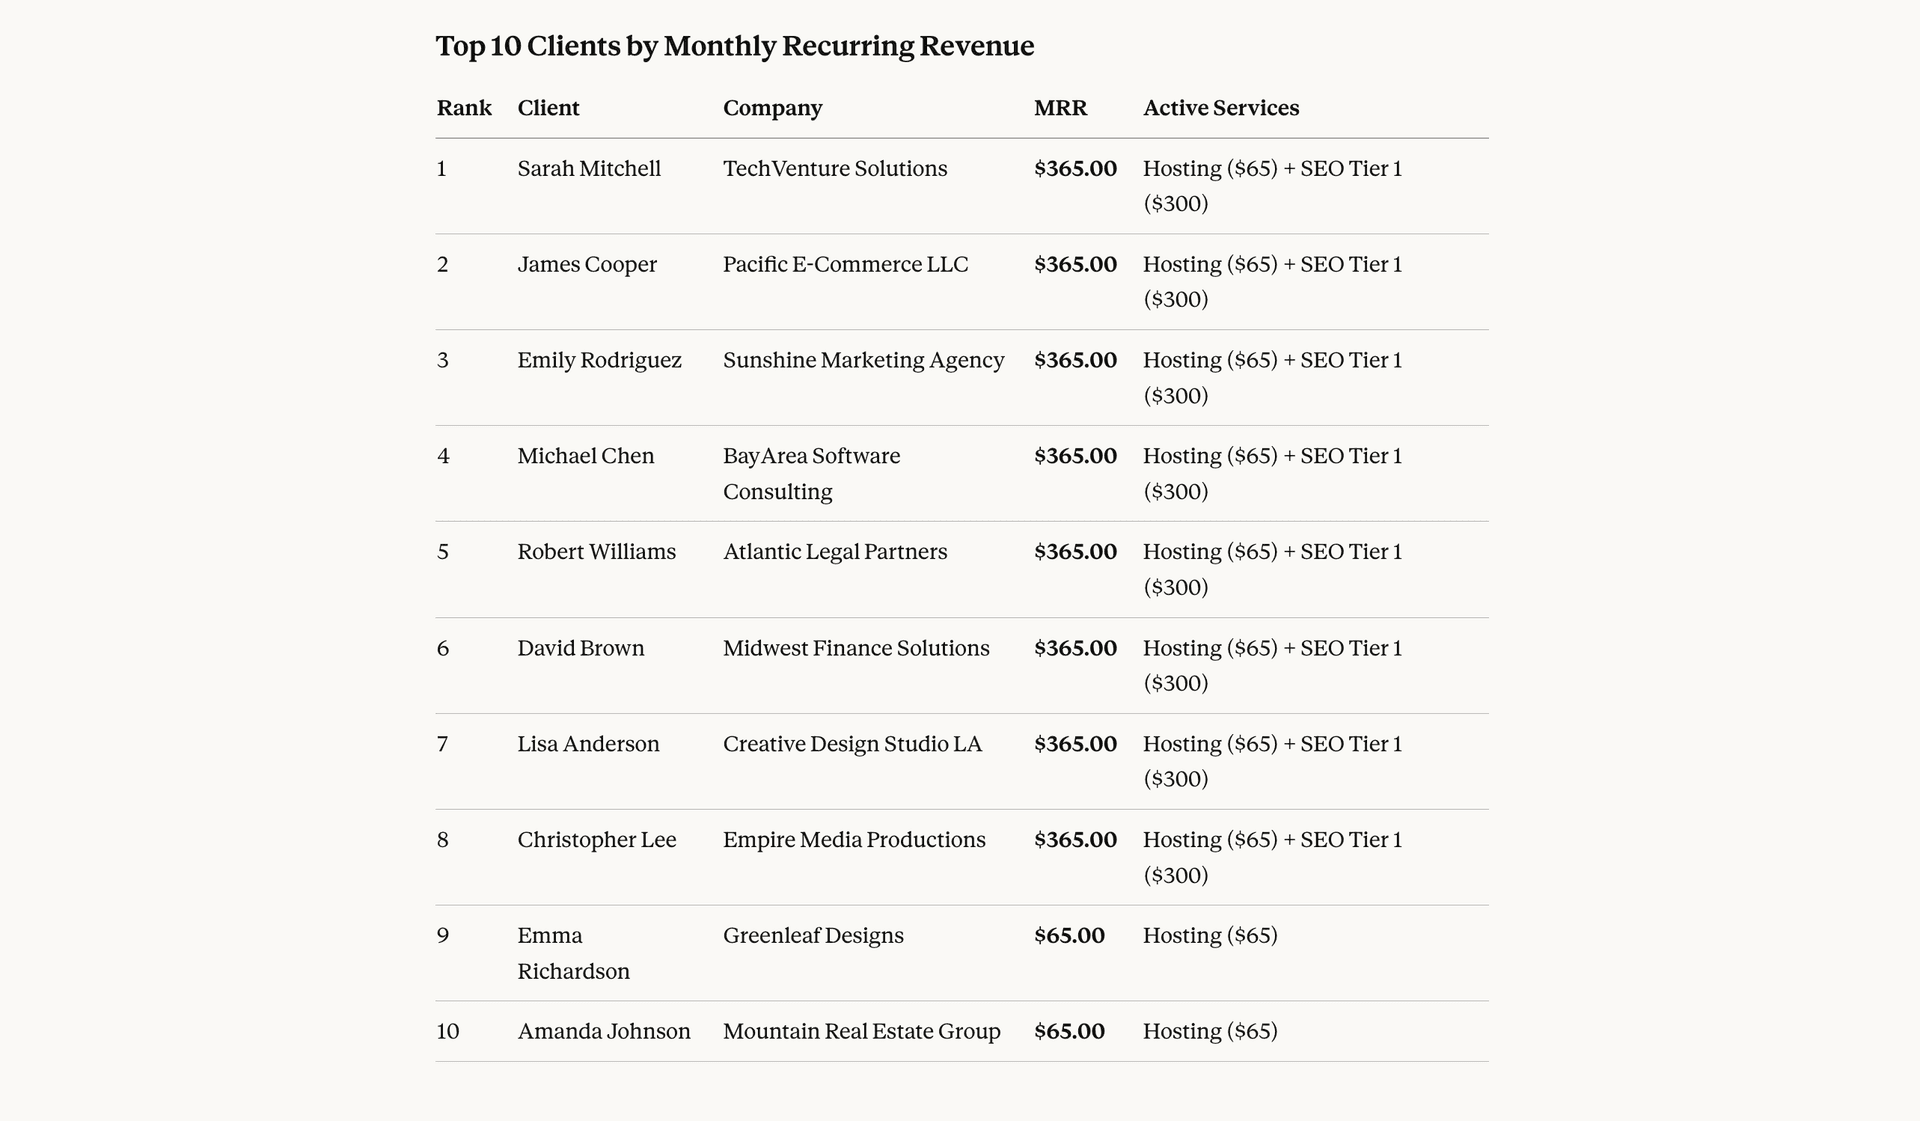Click the table title heading
Viewport: 1920px width, 1121px height.
735,46
